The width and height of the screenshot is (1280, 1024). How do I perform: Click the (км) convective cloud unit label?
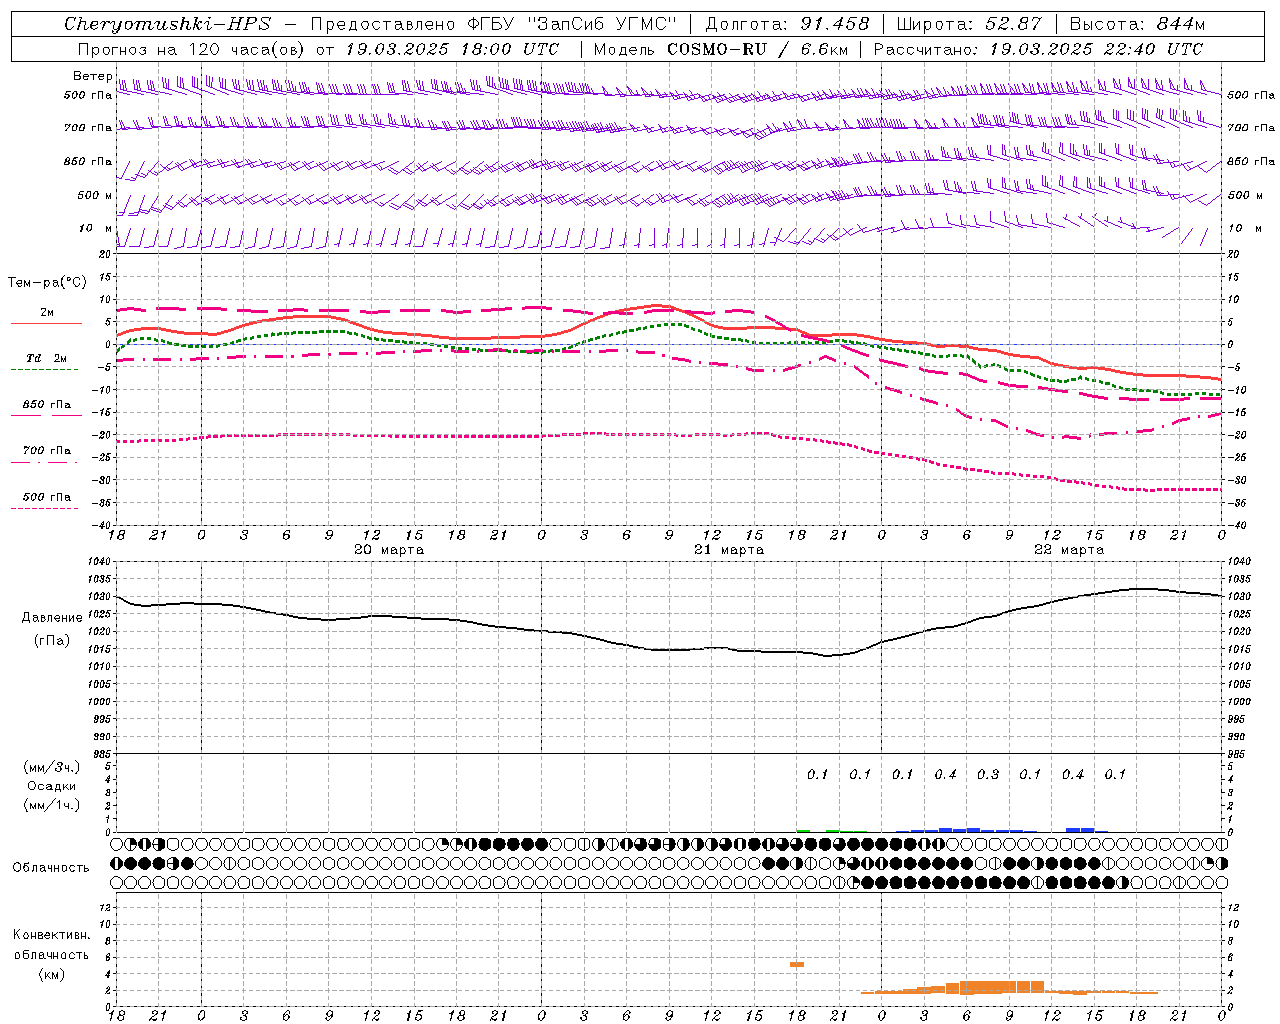(51, 974)
